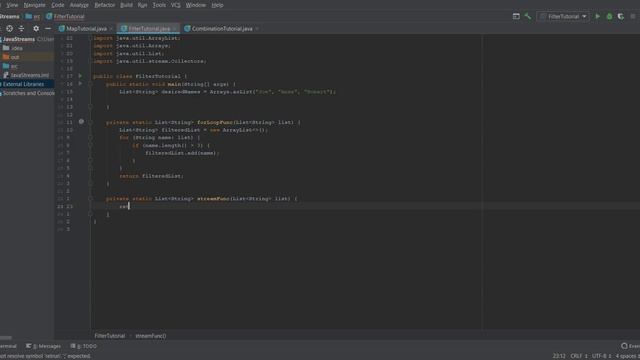Viewport: 640px width, 360px height.
Task: Open the Help menu
Action: point(217,5)
